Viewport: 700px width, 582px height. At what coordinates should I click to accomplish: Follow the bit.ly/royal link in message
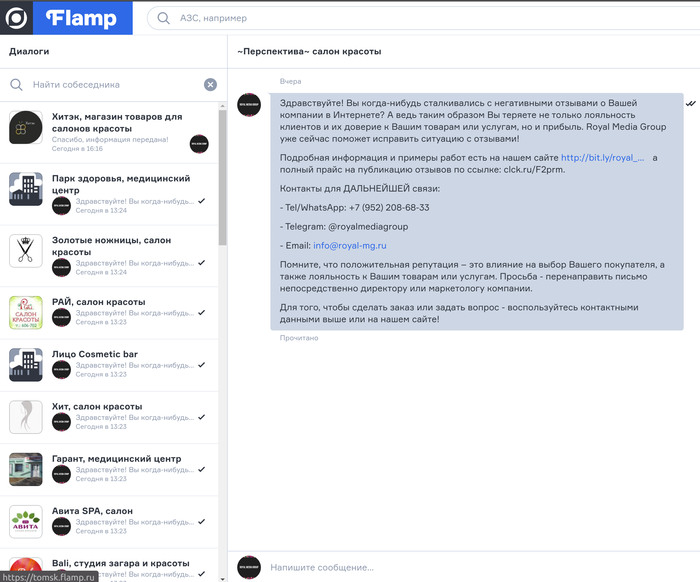coord(602,158)
